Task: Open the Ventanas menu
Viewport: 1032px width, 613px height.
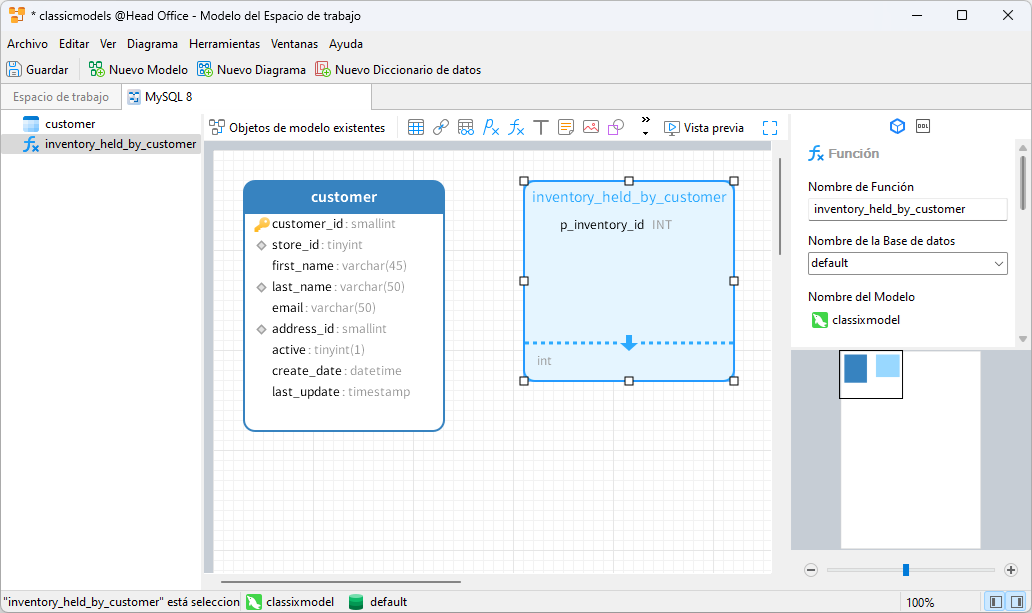Action: coord(294,44)
